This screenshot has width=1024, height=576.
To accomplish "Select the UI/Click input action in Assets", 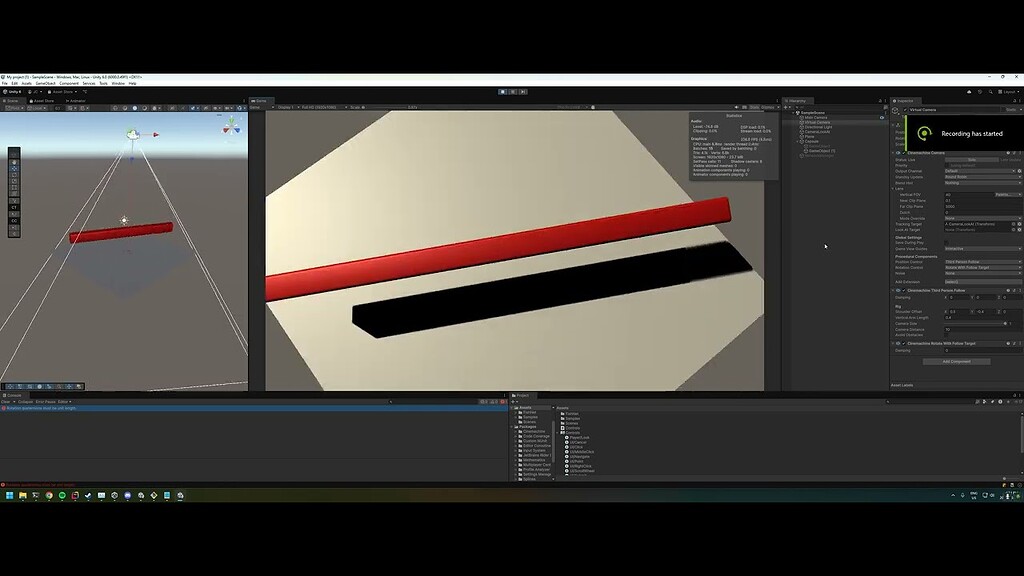I will (x=578, y=447).
